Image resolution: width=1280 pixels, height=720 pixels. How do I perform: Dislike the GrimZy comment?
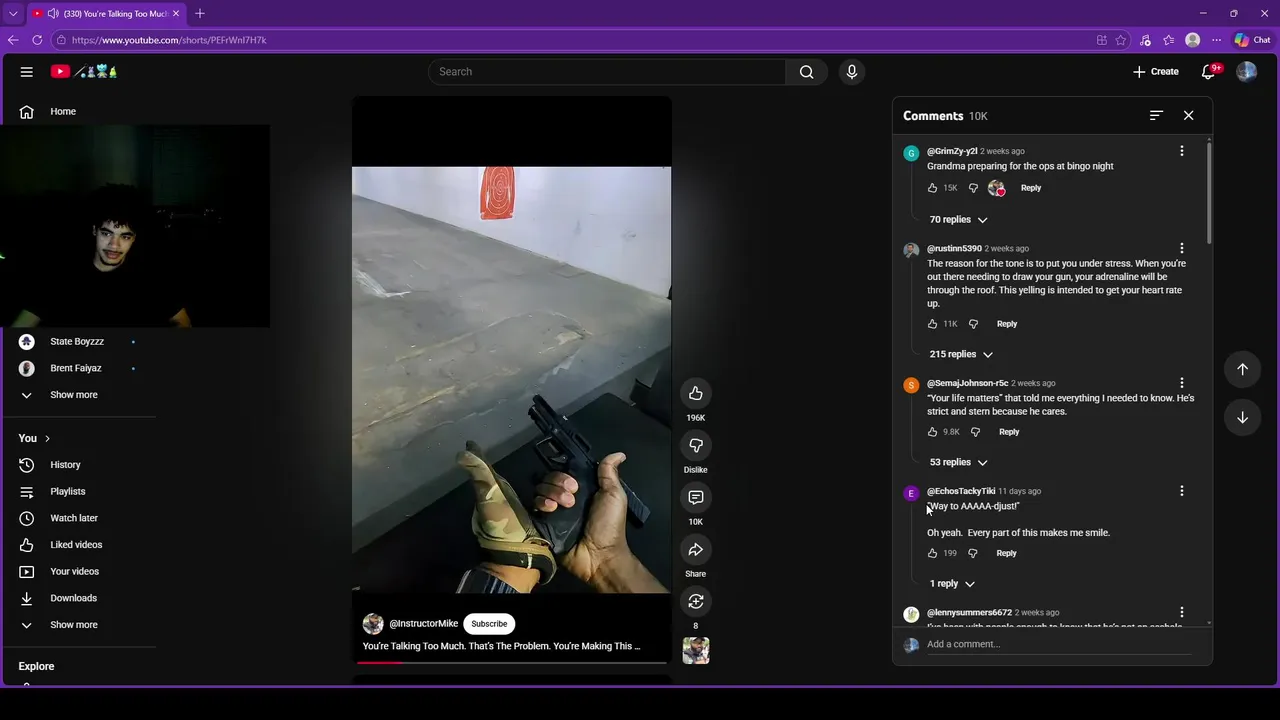[x=973, y=188]
